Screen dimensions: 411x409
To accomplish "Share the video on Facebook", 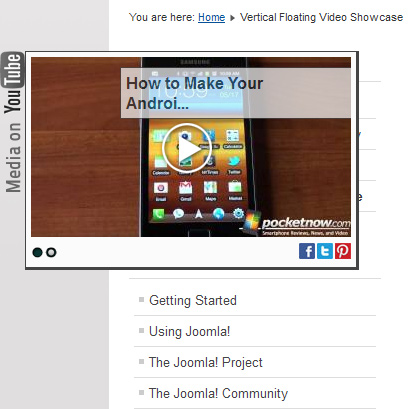I will click(x=307, y=251).
